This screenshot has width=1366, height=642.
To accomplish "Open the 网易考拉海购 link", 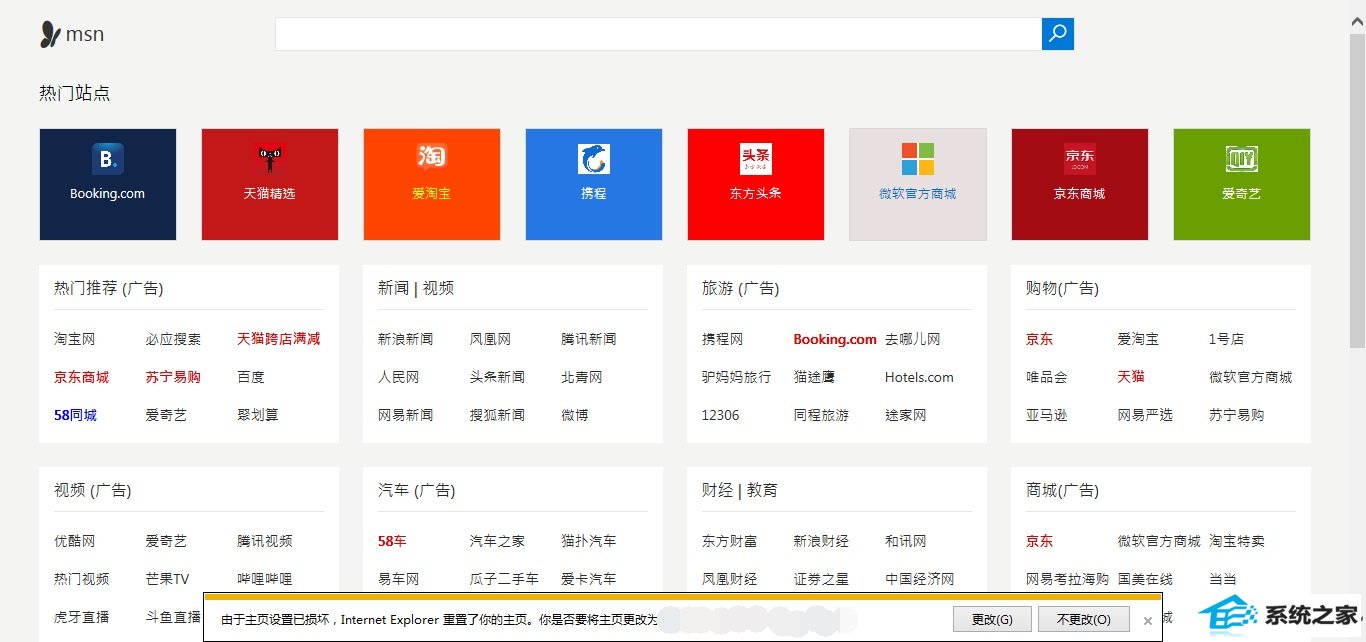I will [x=1067, y=579].
